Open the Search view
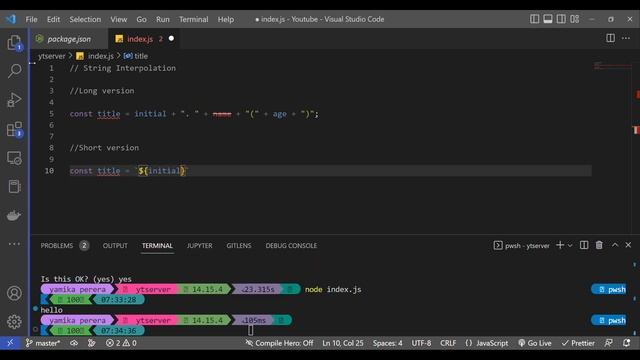This screenshot has width=640, height=360. (x=14, y=71)
